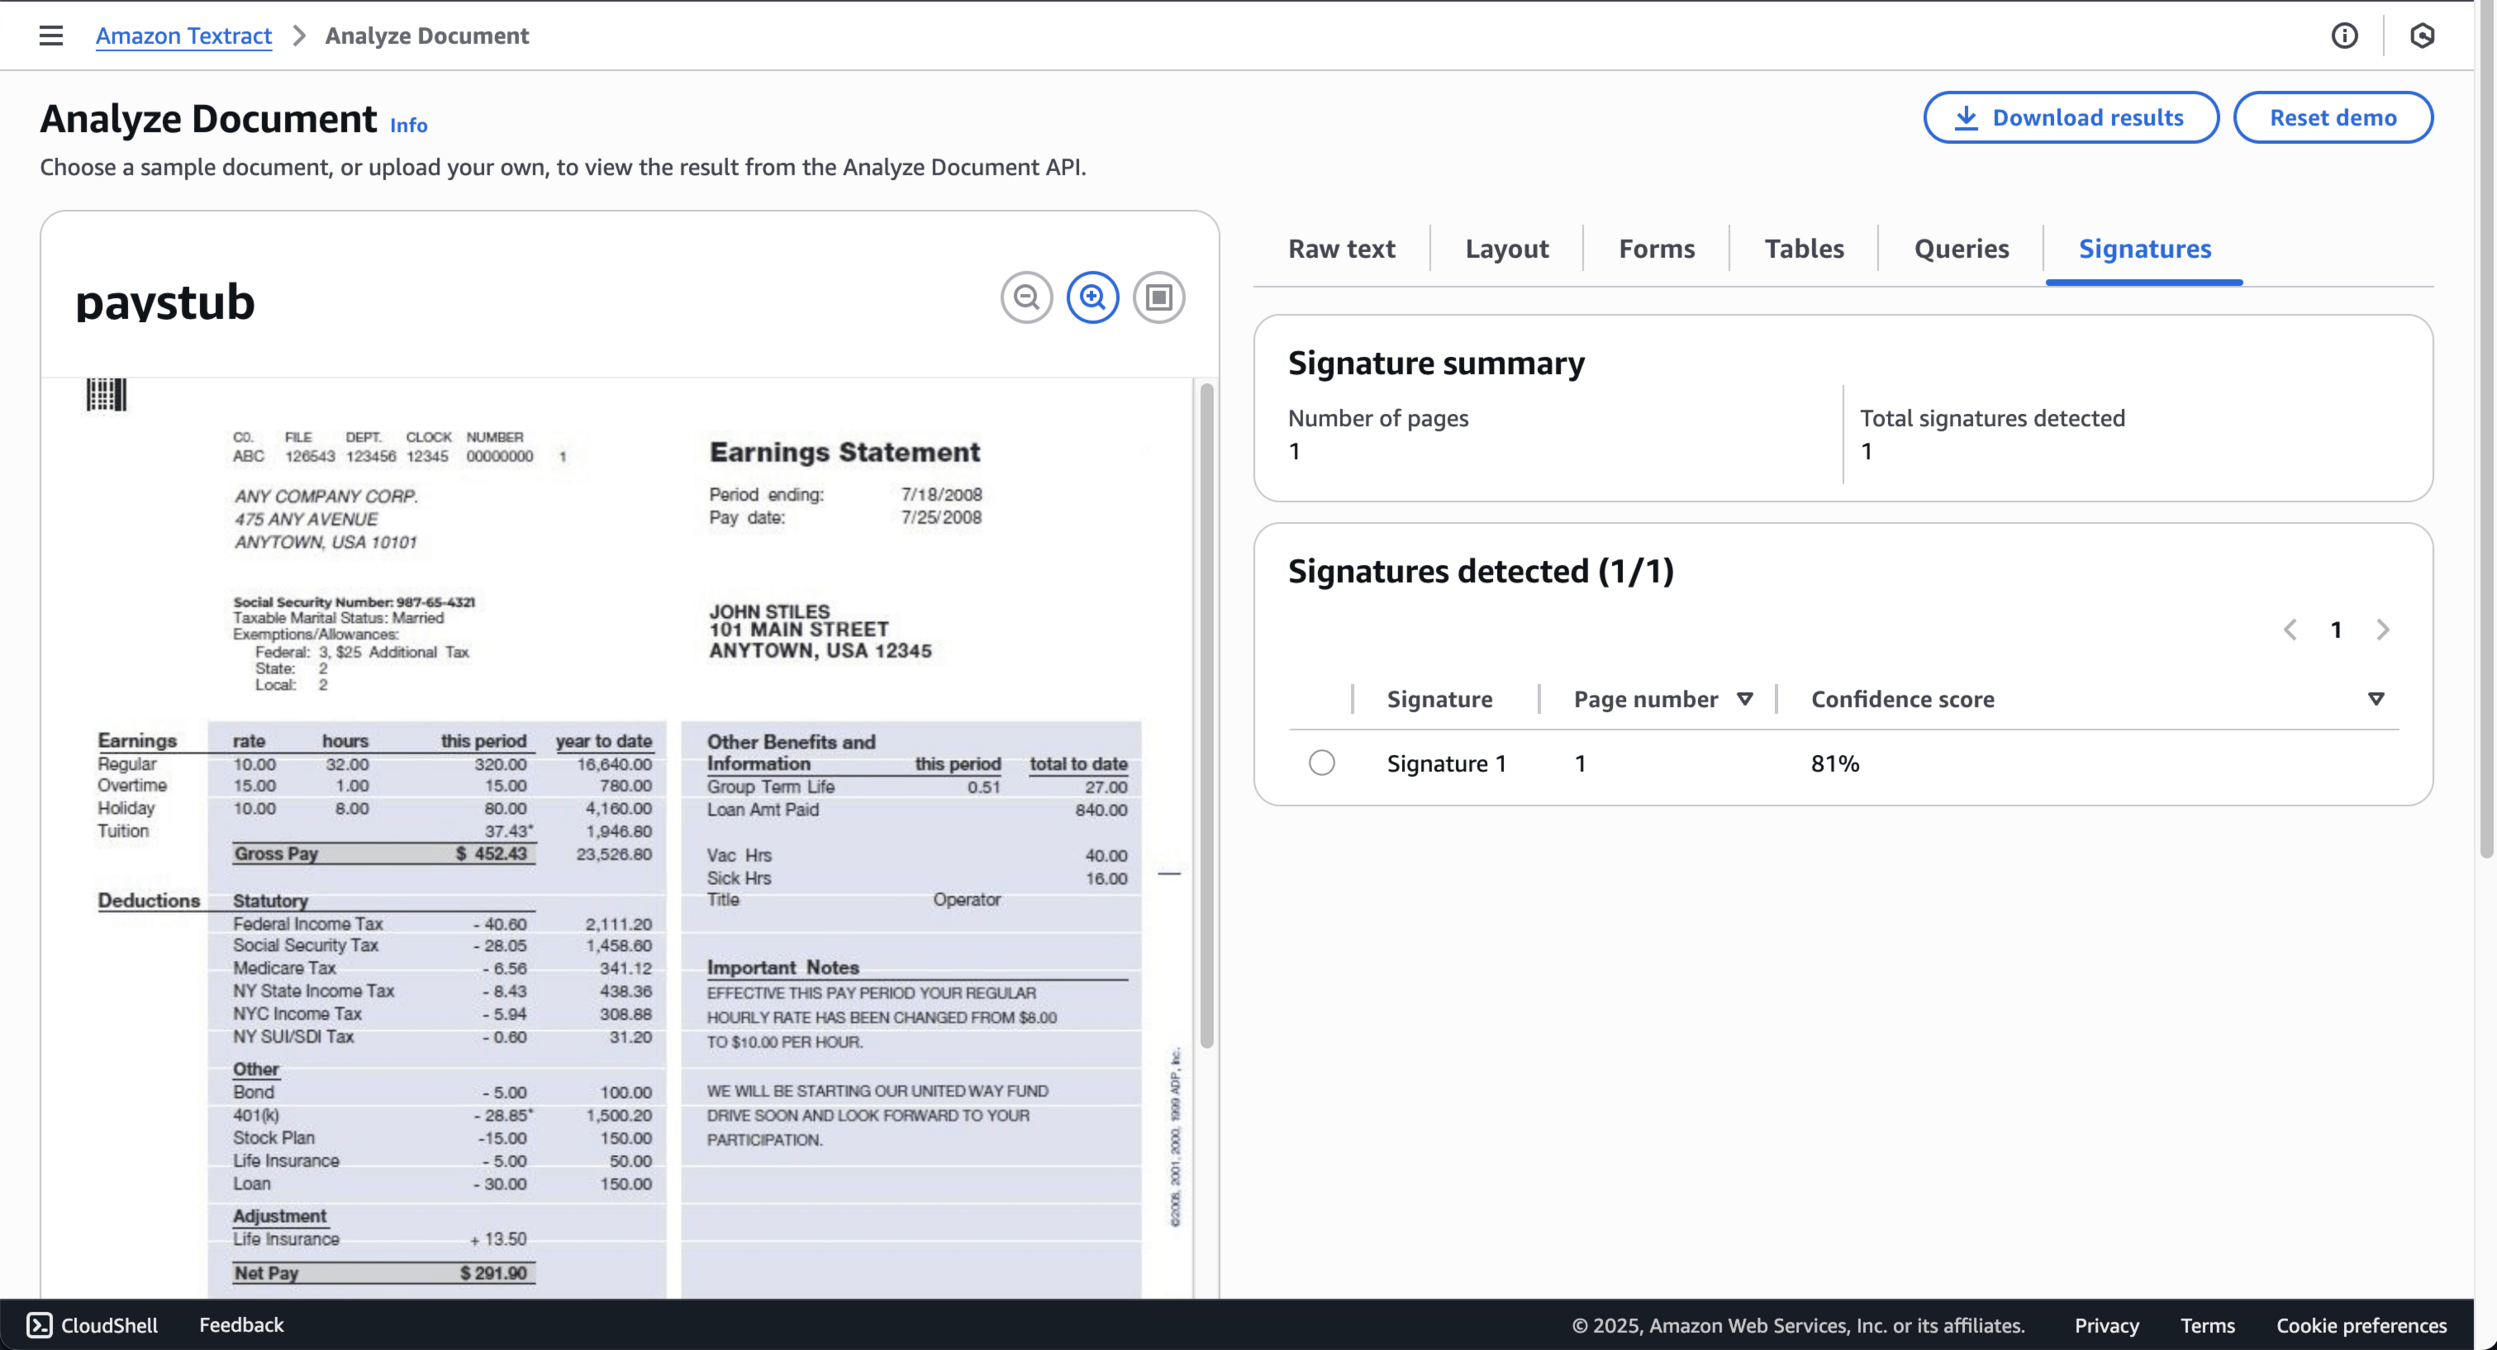2497x1350 pixels.
Task: Click the document preview vertical scrollbar
Action: [x=1206, y=715]
